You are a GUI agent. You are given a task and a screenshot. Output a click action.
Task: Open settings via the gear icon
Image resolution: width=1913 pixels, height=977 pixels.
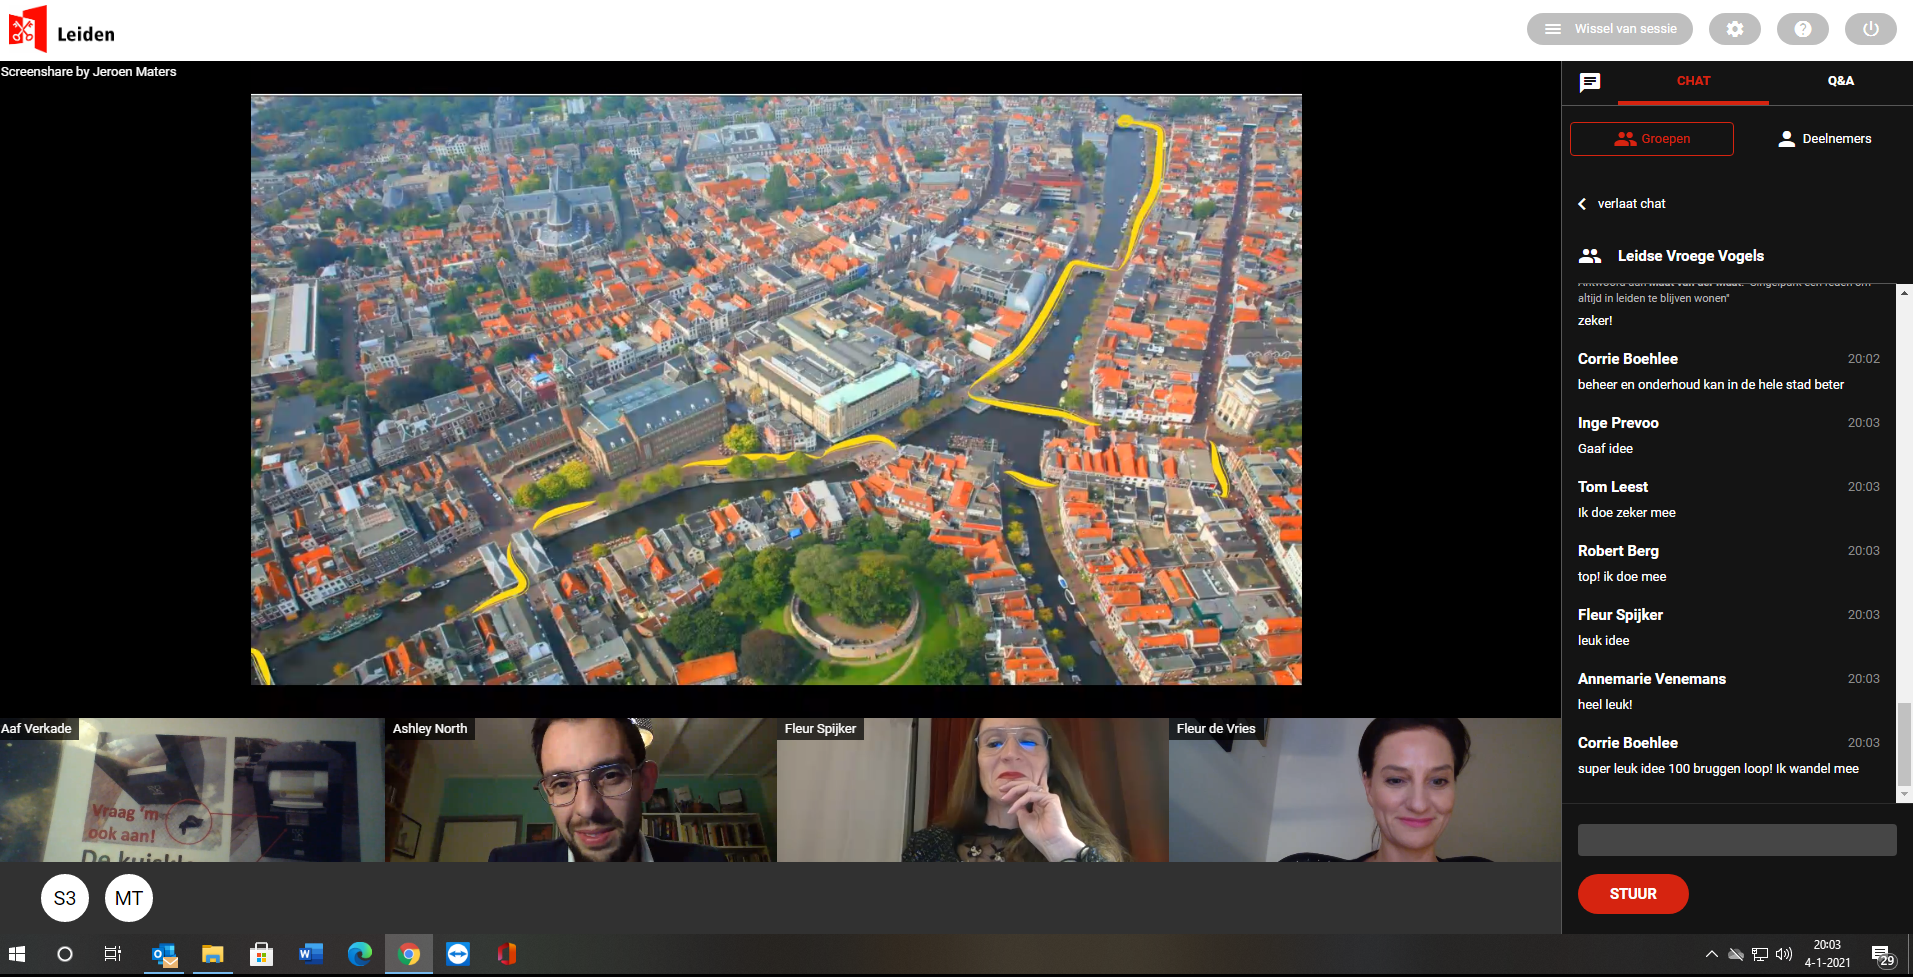[x=1734, y=29]
